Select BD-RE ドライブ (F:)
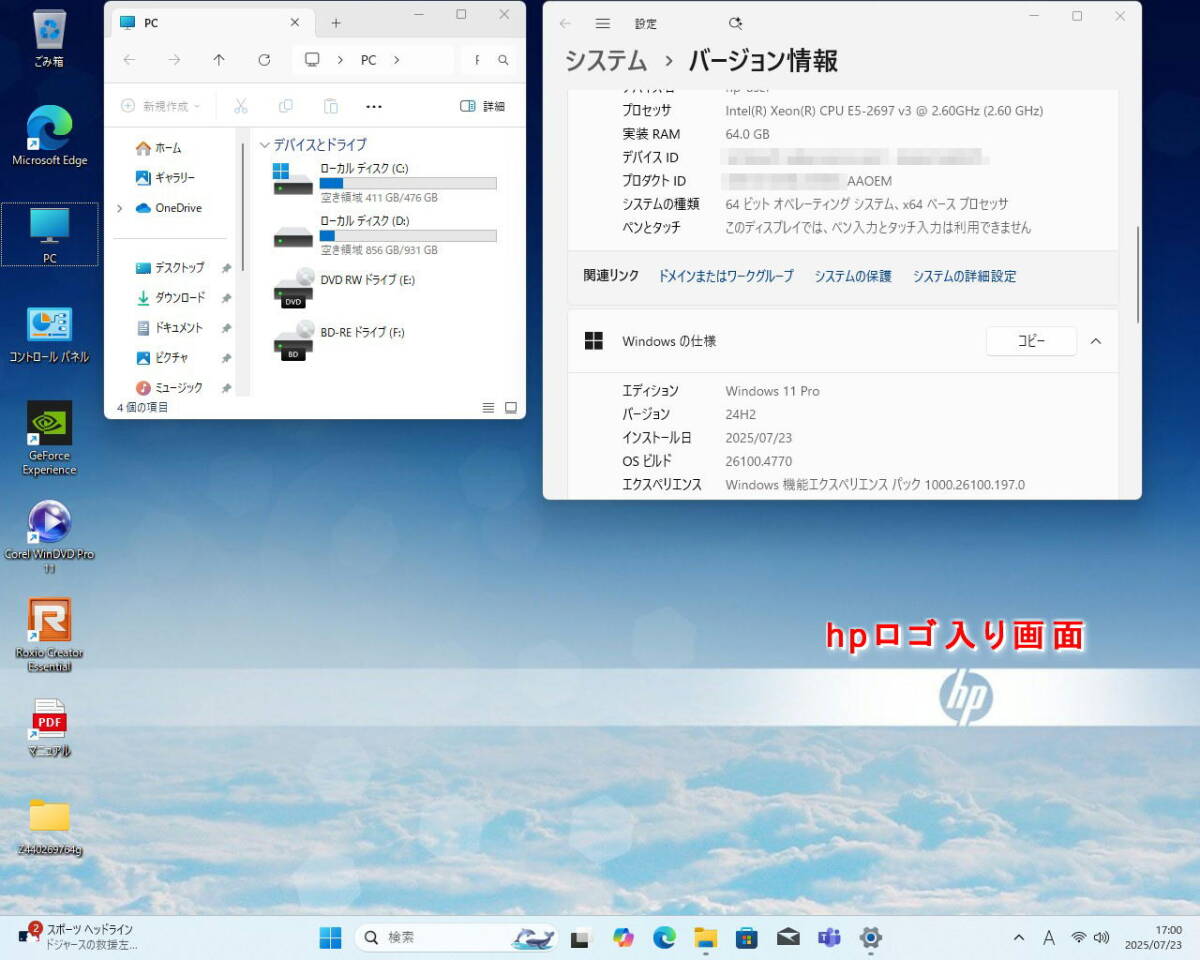This screenshot has width=1200, height=960. pyautogui.click(x=339, y=339)
